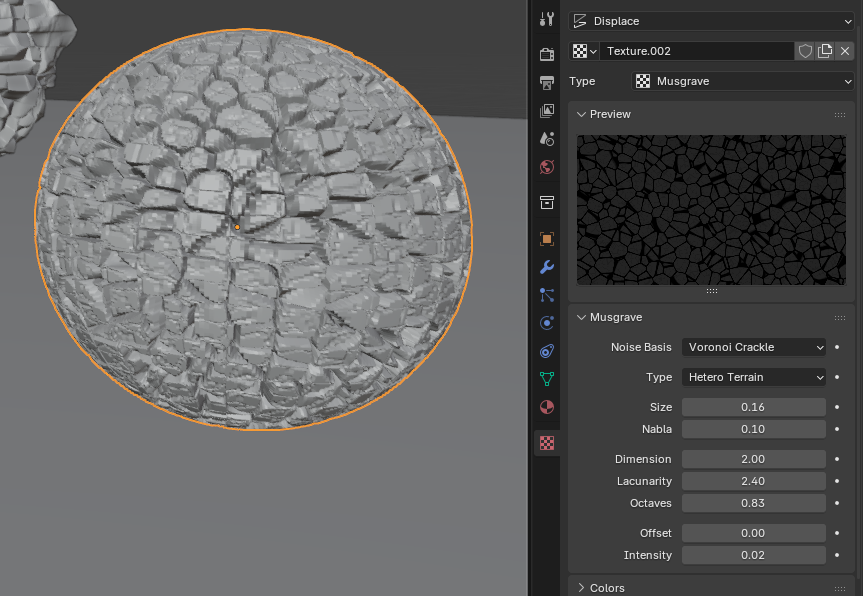This screenshot has height=596, width=863.
Task: Click the Lacunarity value slider
Action: (x=754, y=481)
